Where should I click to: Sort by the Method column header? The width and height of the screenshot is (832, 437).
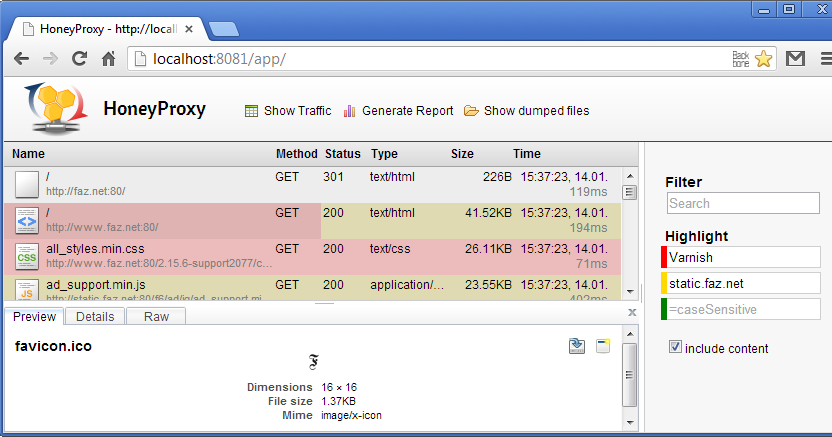[297, 154]
